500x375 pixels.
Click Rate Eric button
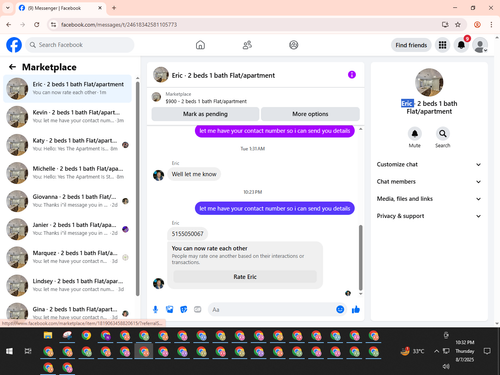(x=245, y=277)
